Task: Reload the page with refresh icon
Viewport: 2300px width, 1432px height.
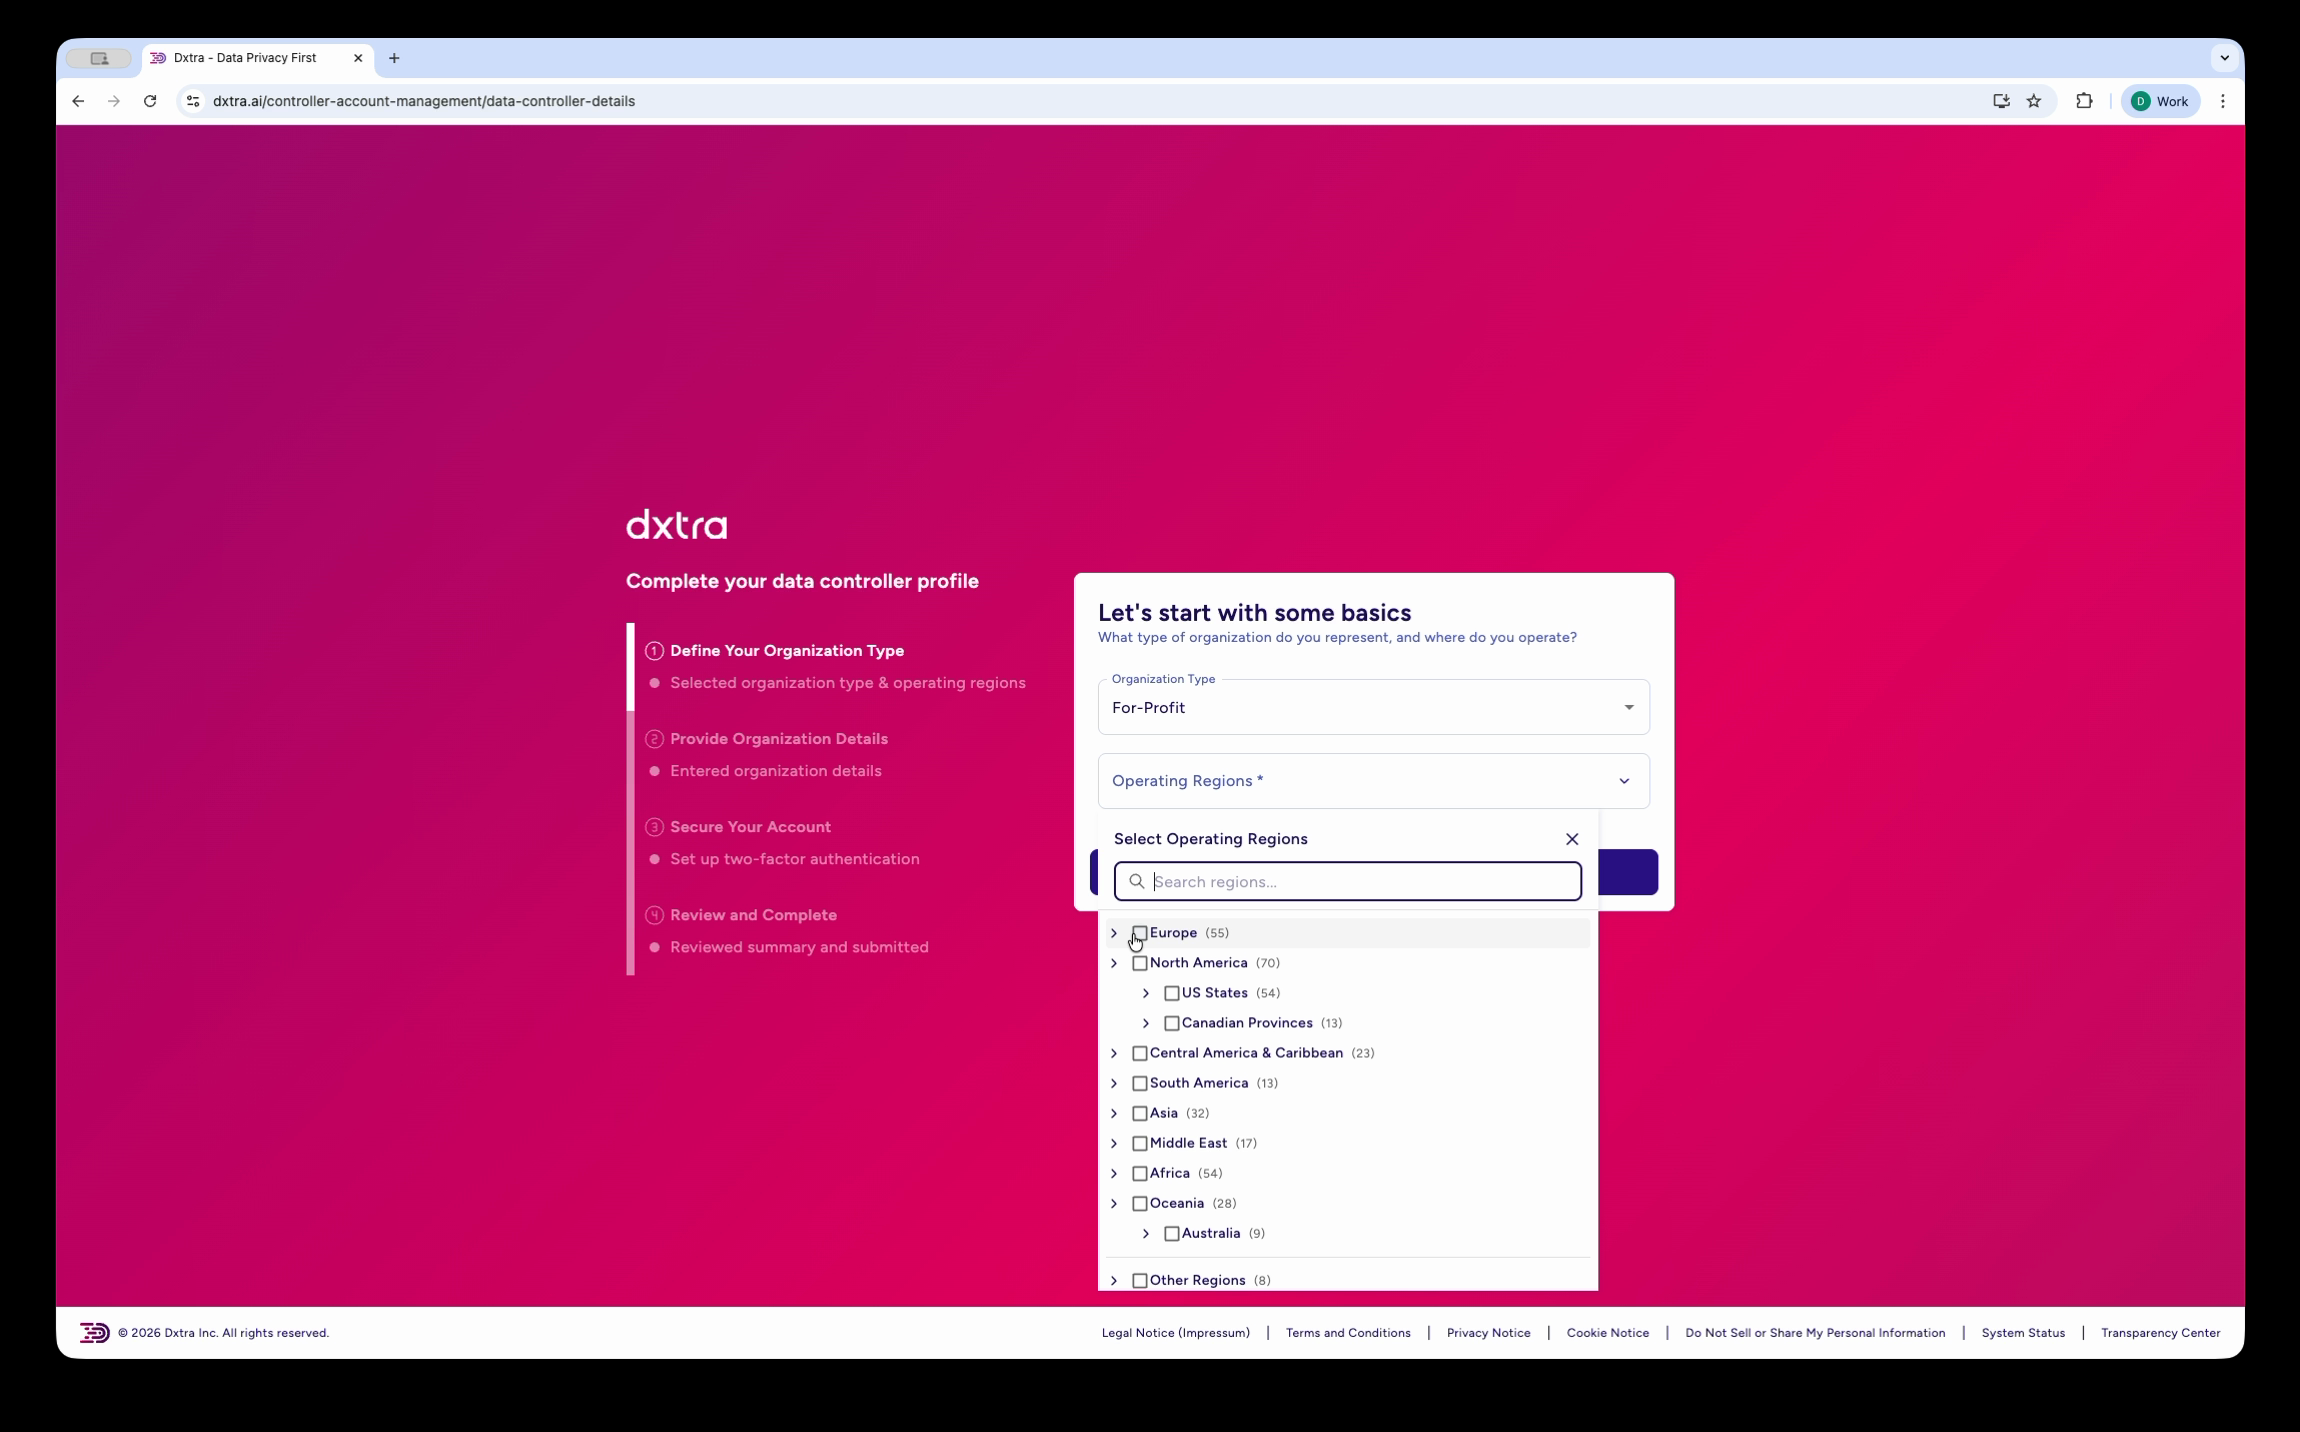Action: 150,101
